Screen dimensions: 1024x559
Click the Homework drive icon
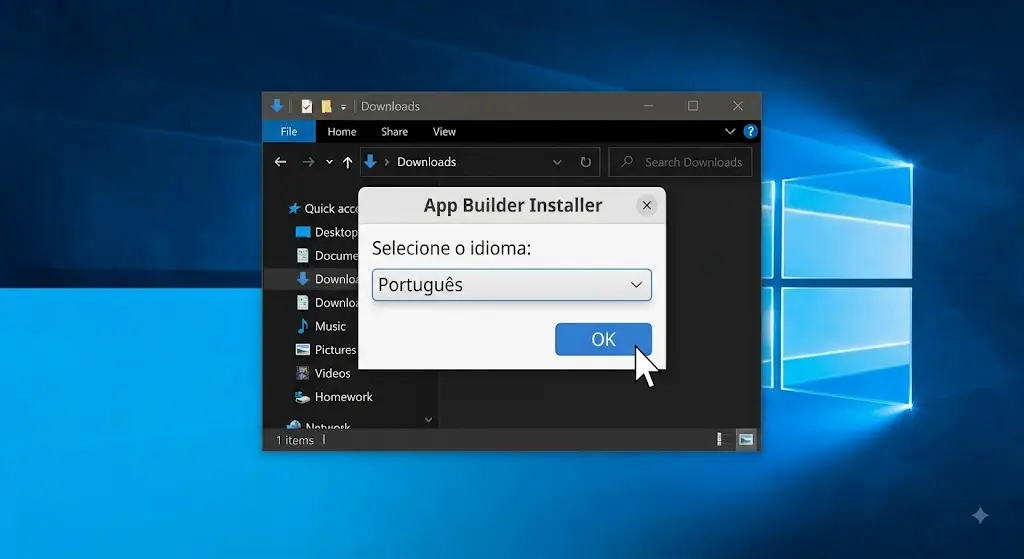pos(302,396)
